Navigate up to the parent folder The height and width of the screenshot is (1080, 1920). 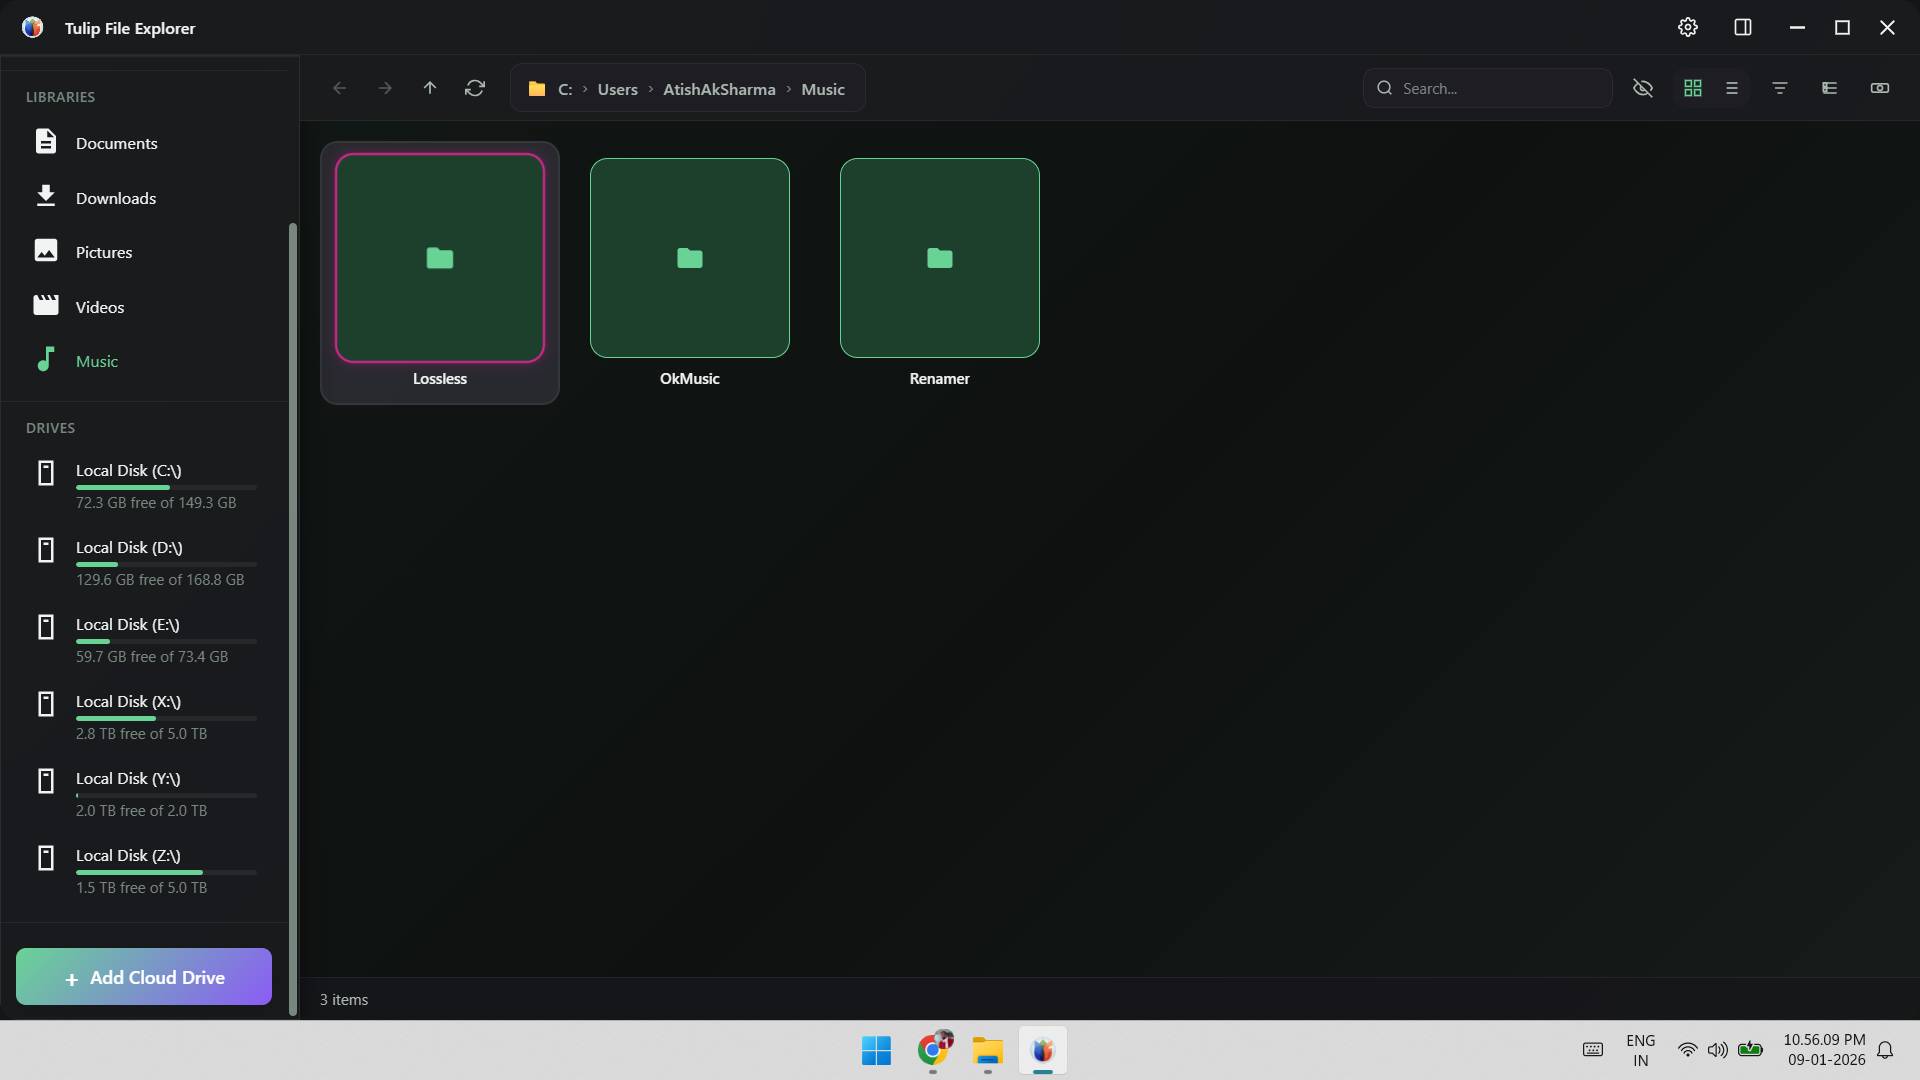coord(430,88)
